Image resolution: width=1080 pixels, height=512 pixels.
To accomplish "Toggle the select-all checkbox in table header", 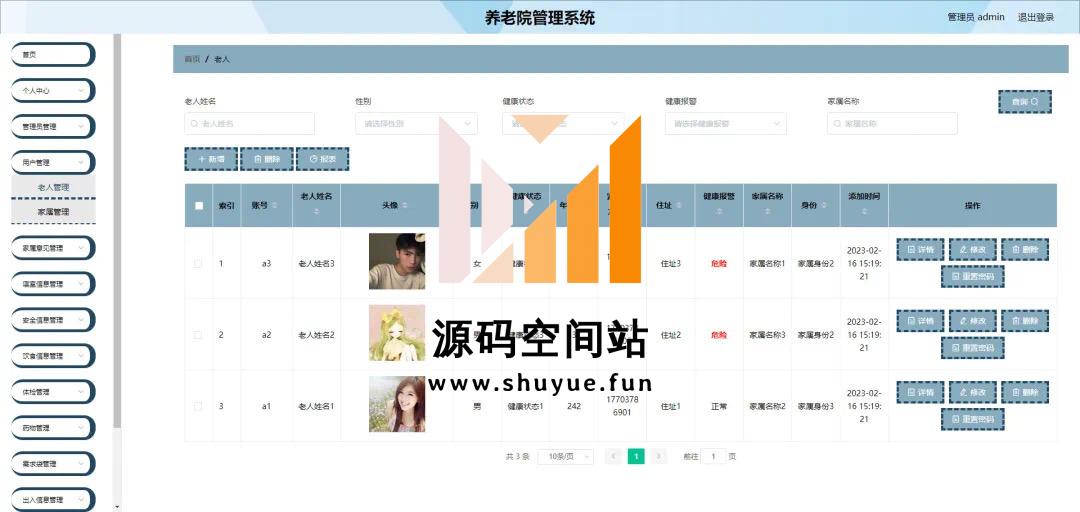I will tap(199, 205).
